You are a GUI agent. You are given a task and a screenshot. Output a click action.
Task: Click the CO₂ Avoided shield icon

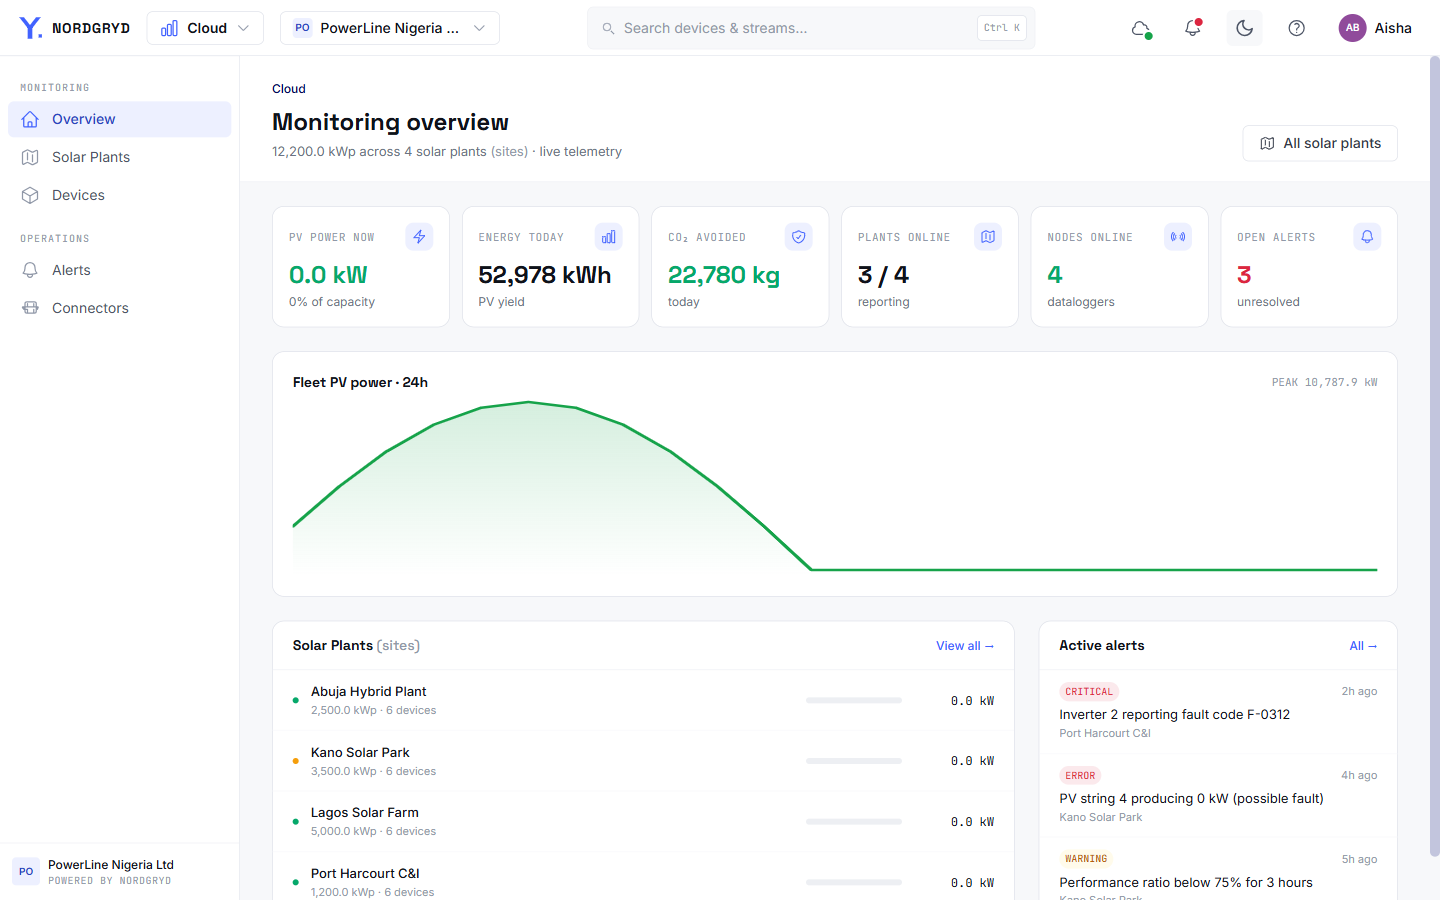tap(798, 237)
